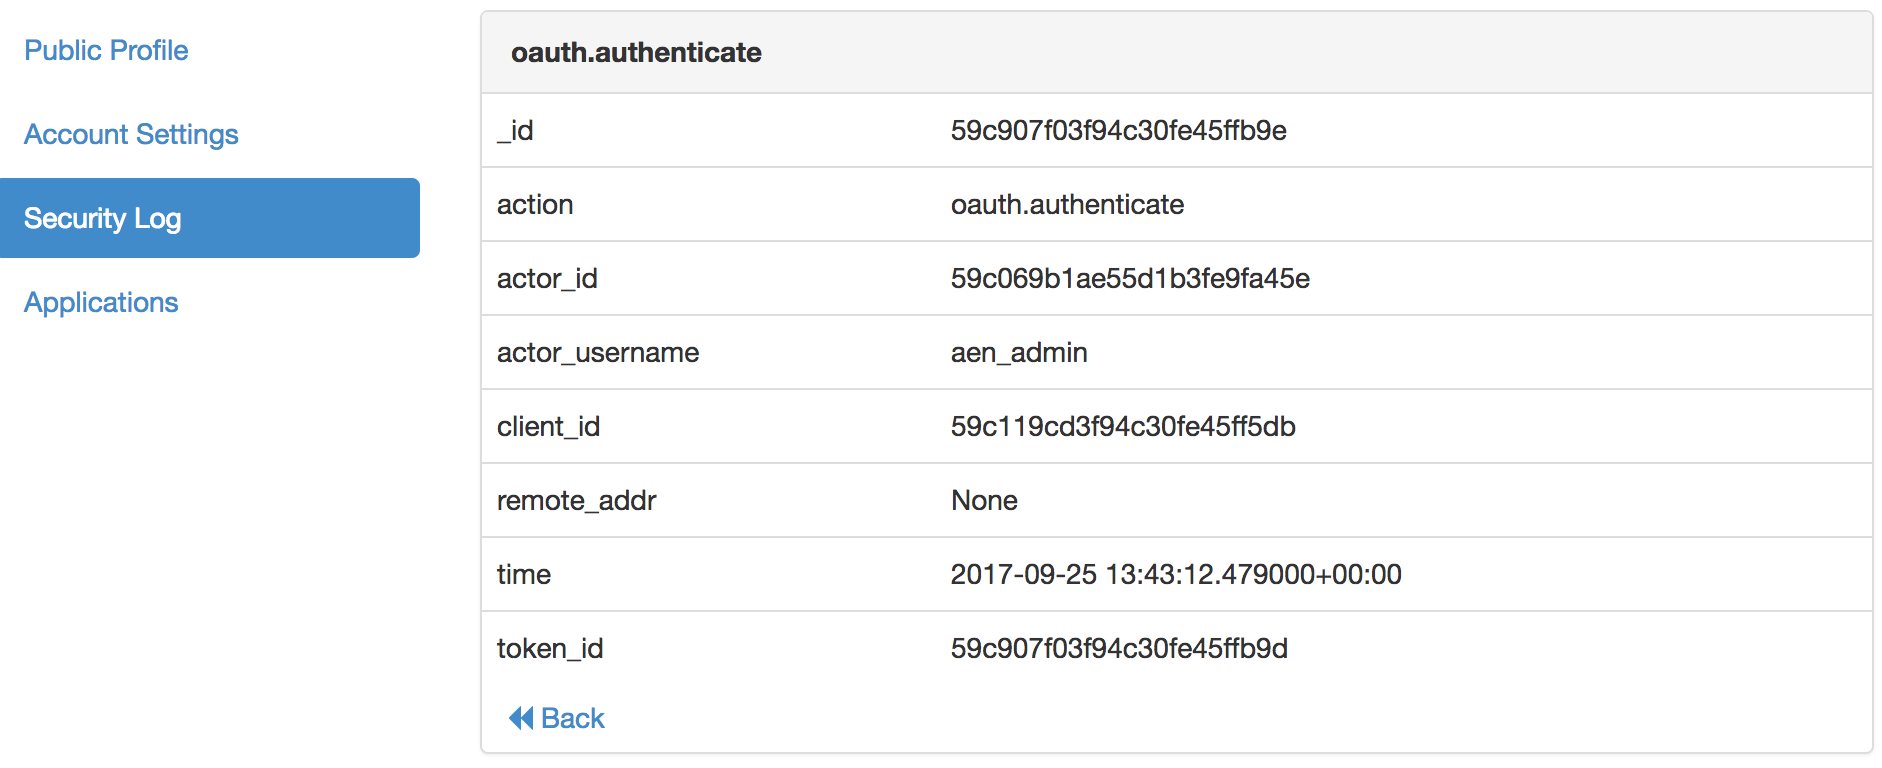The width and height of the screenshot is (1882, 768).
Task: Click the time field label
Action: 524,574
